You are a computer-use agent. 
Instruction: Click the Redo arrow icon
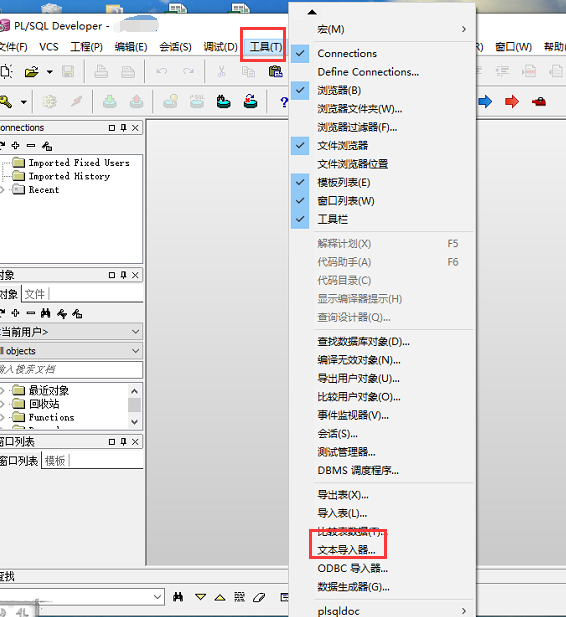tap(189, 72)
